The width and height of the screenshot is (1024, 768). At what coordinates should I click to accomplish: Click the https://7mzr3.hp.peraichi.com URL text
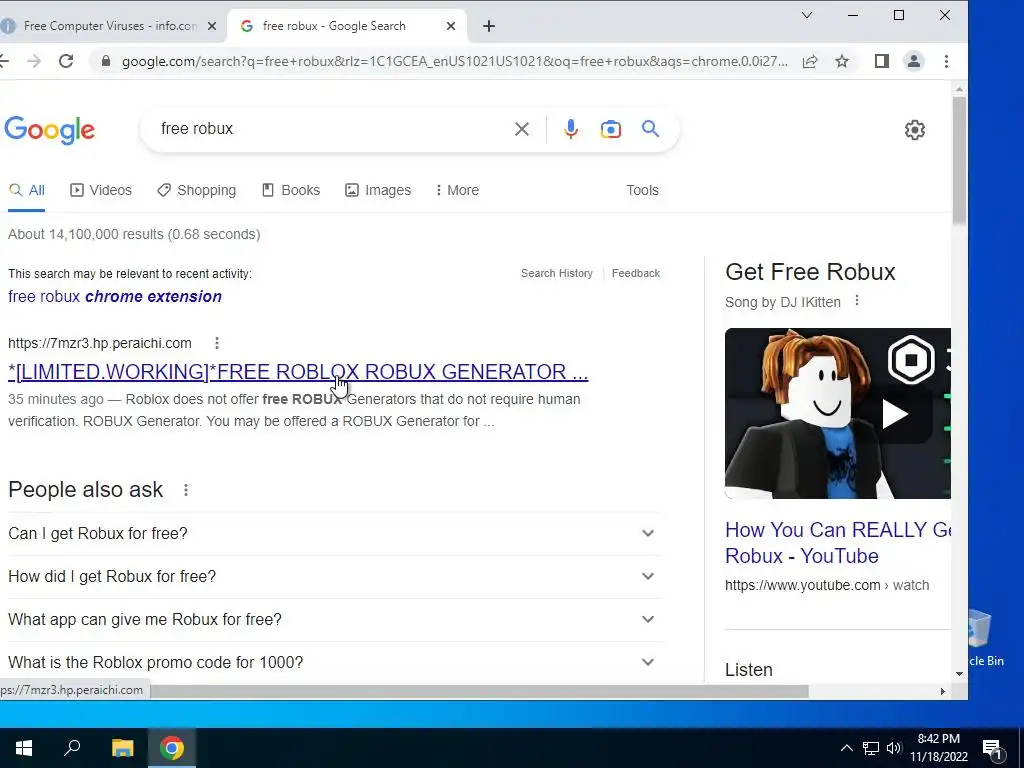pyautogui.click(x=100, y=343)
